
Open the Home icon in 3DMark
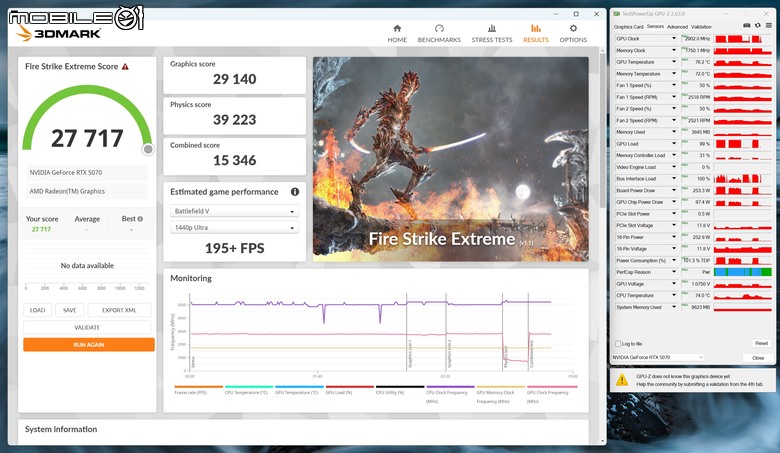click(397, 28)
